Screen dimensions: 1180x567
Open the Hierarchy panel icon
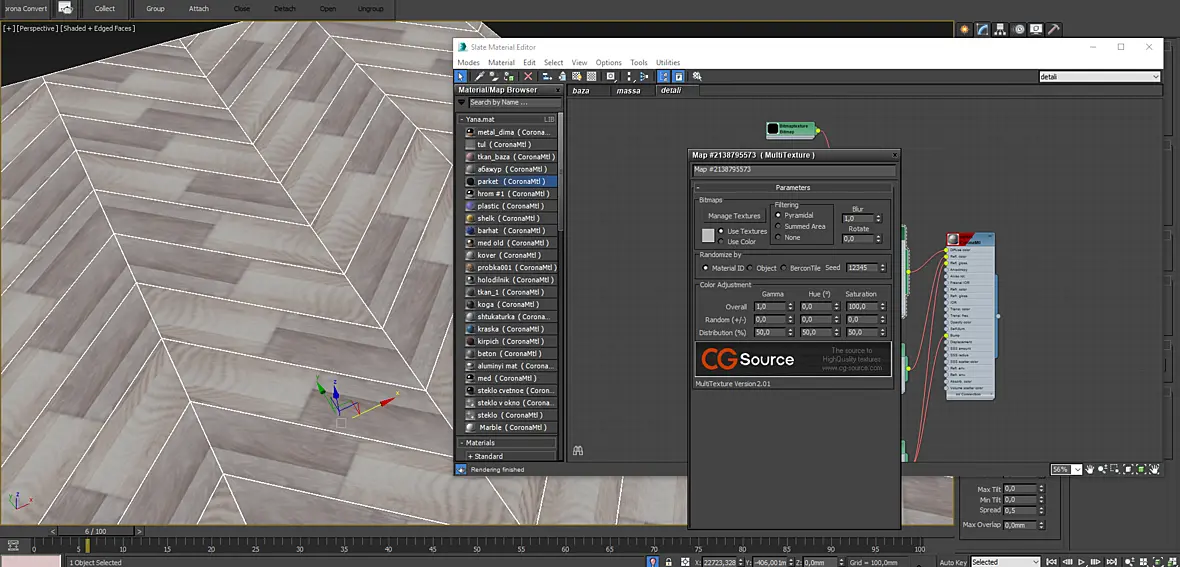(x=1001, y=29)
